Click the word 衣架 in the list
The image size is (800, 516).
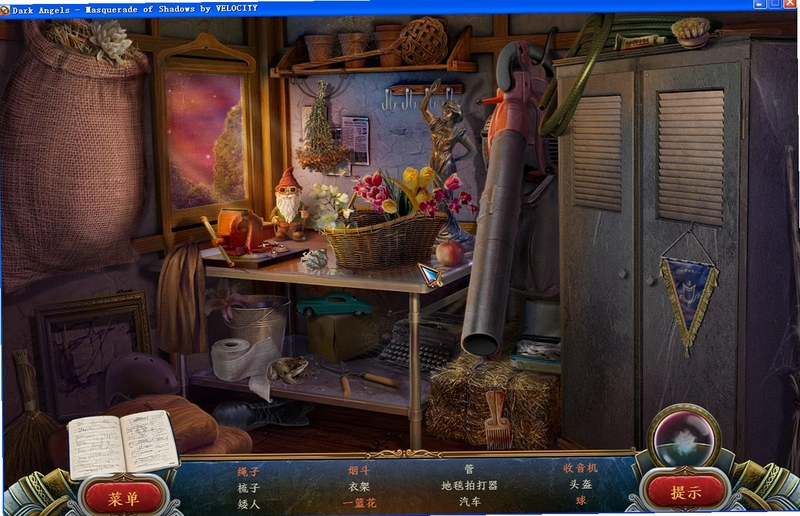tap(359, 486)
